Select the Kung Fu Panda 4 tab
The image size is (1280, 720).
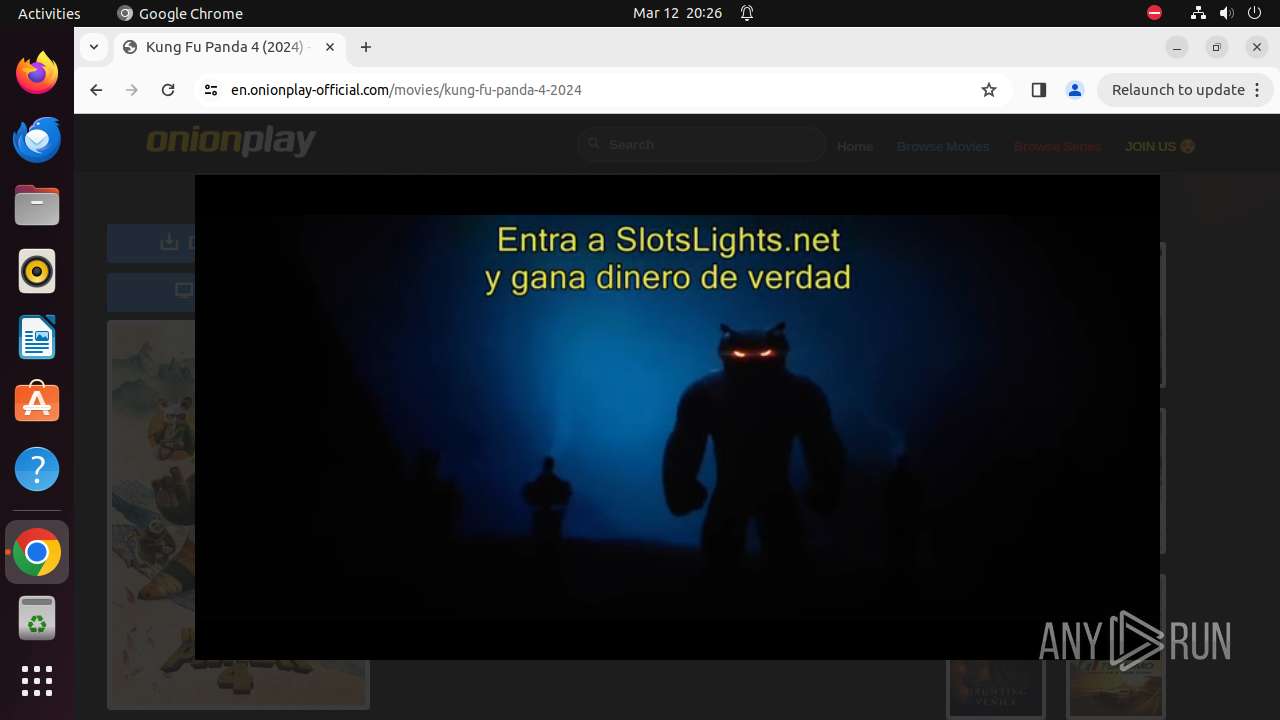coord(229,47)
